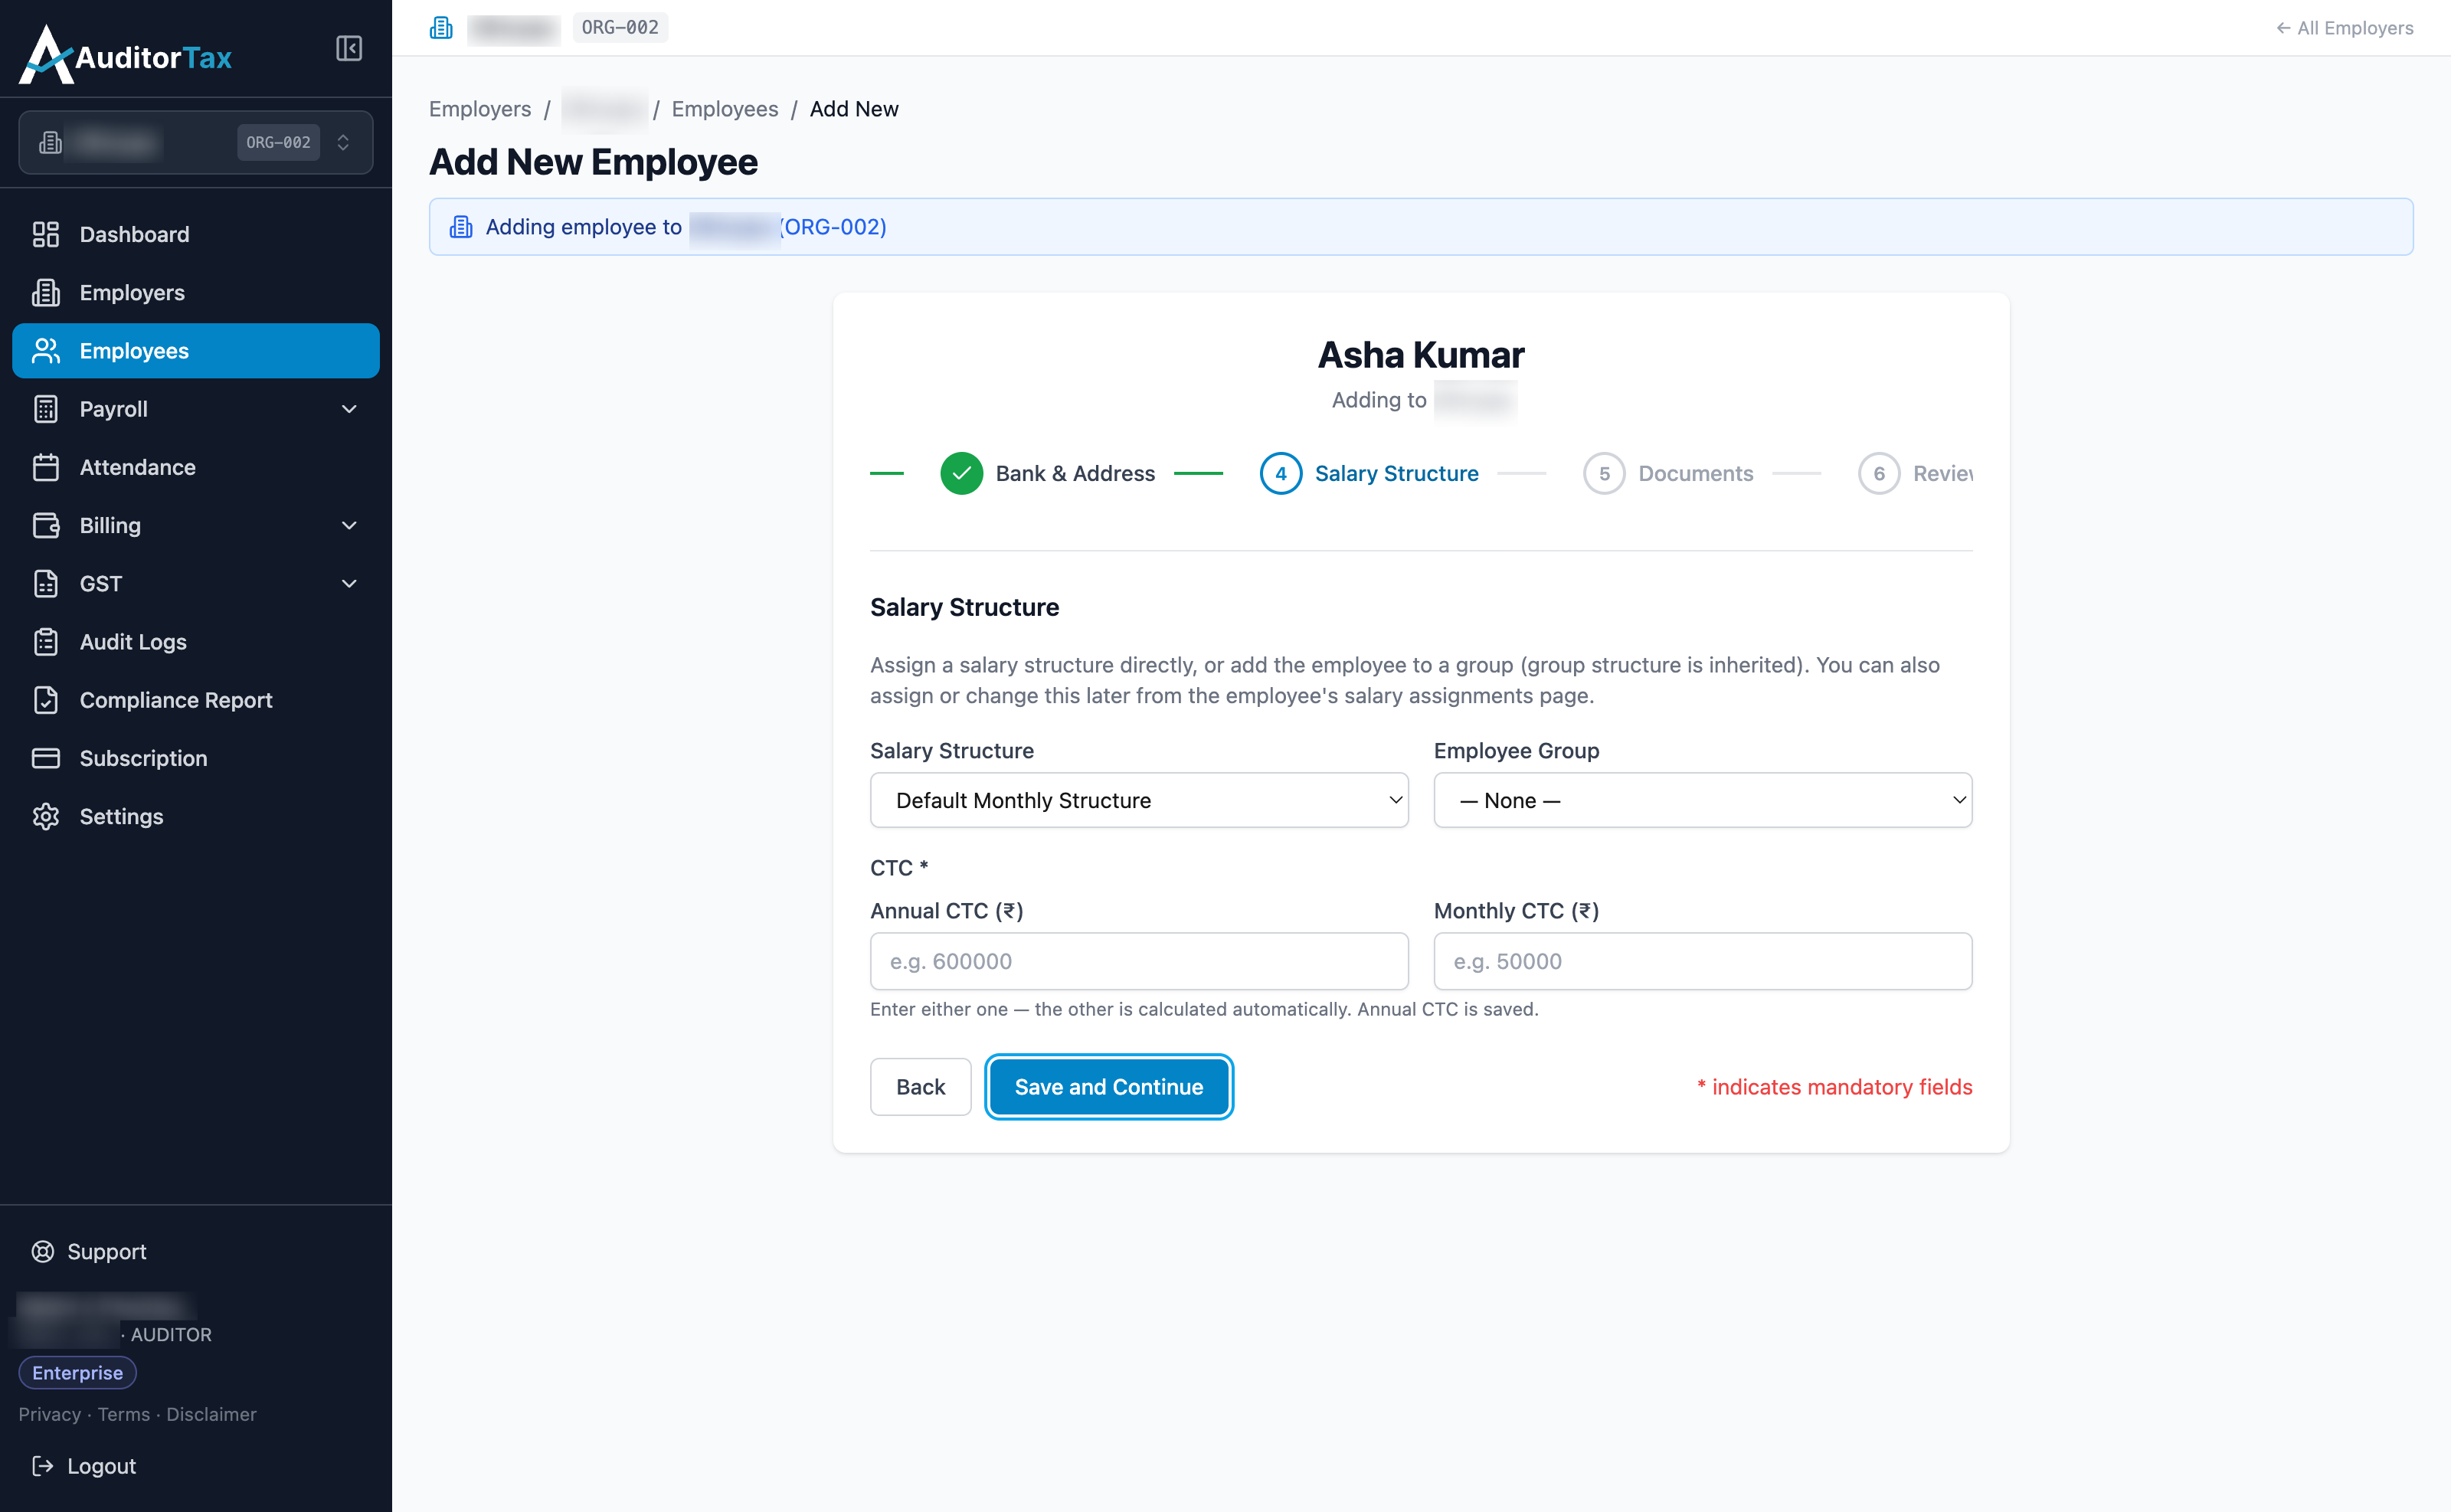Click the ORG-002 tag in header
2451x1512 pixels.
point(620,27)
